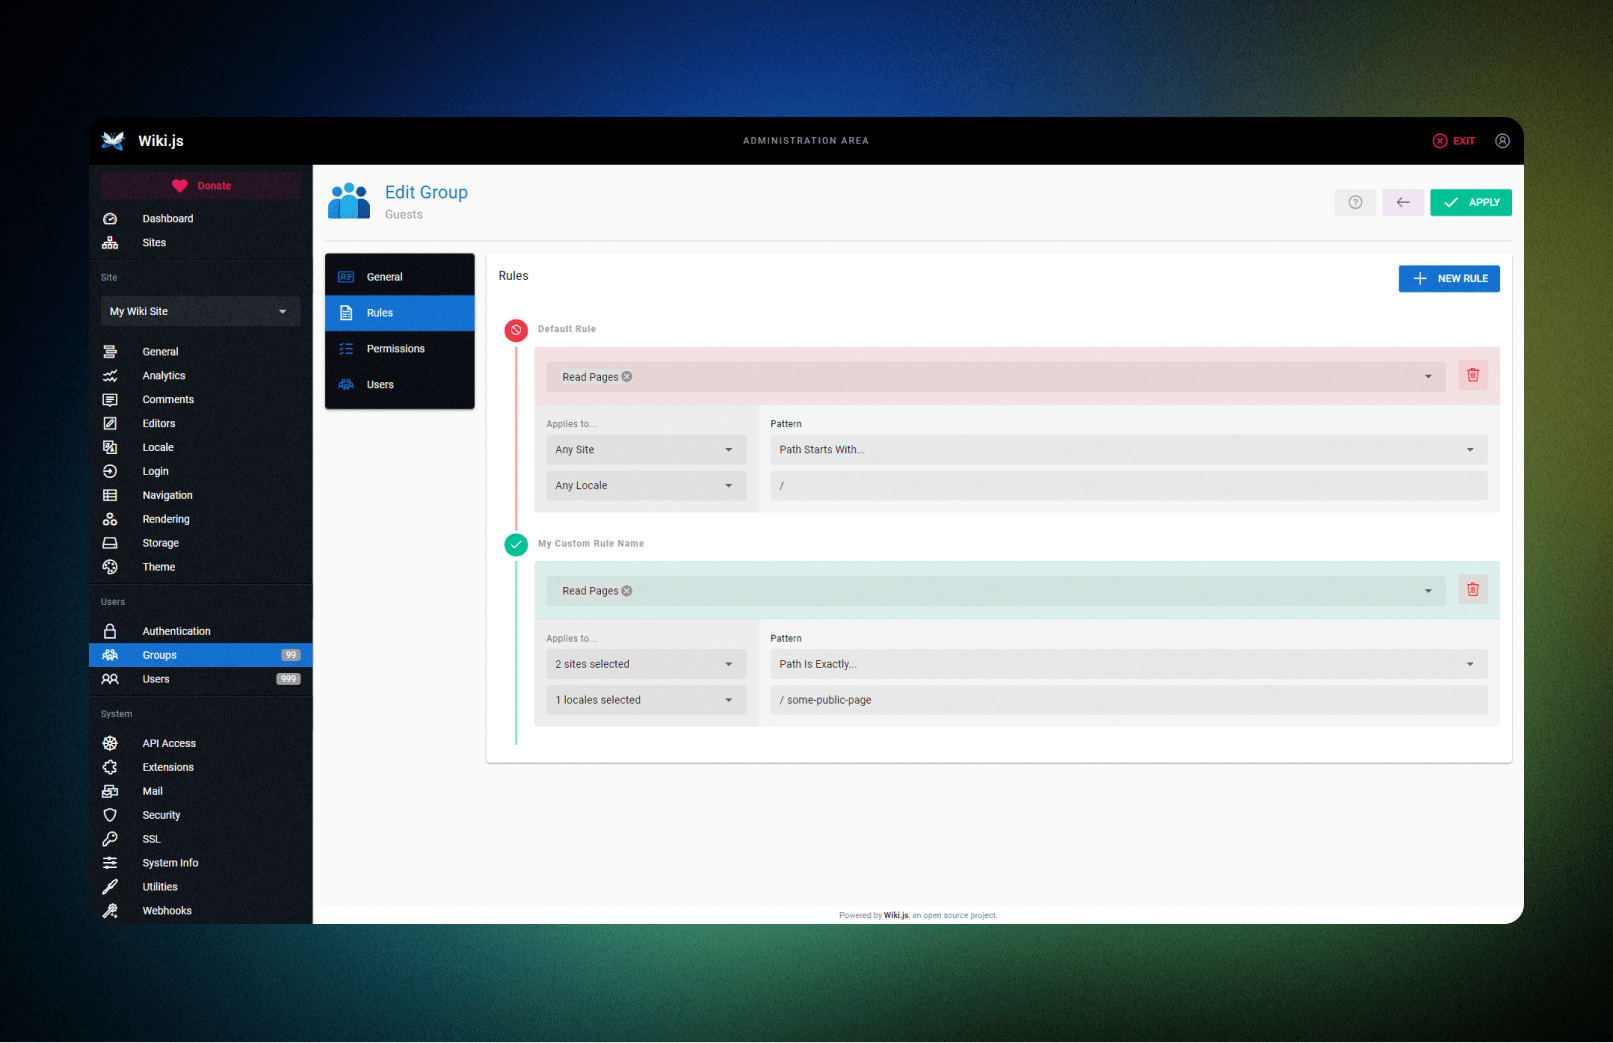The height and width of the screenshot is (1043, 1613).
Task: Select the Rules tab
Action: (400, 313)
